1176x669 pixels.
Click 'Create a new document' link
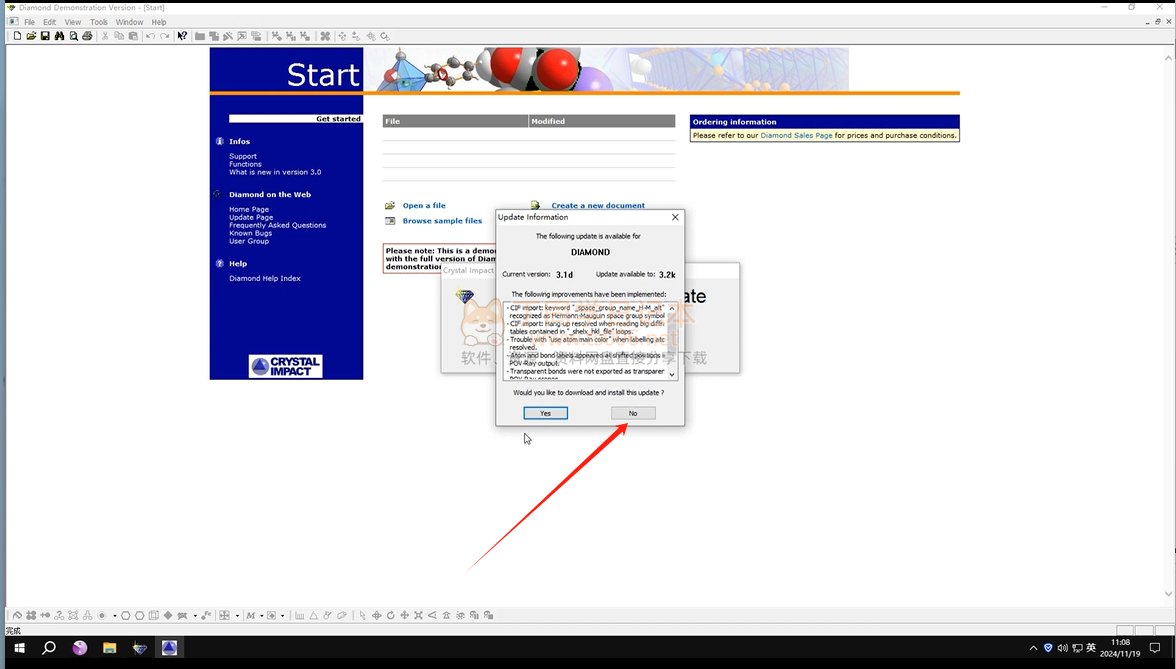click(598, 206)
